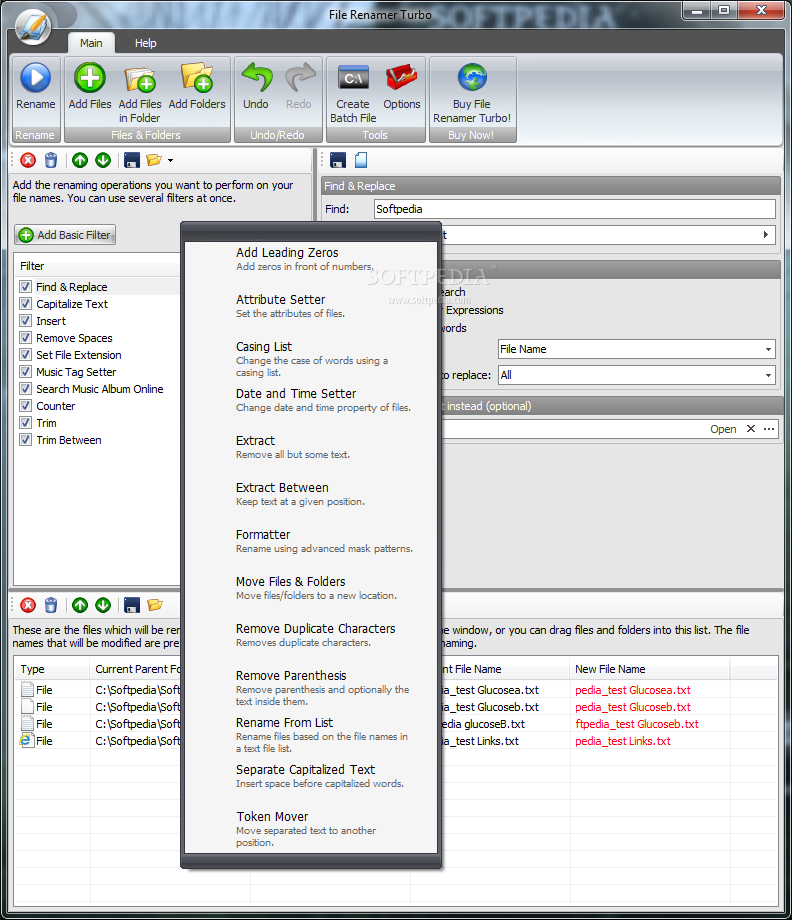Uncheck Music Tag Setter filter
The height and width of the screenshot is (920, 792).
[25, 371]
